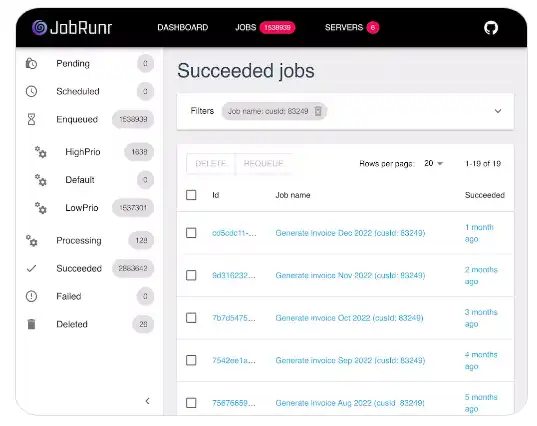Open job id 75676659 link
Screen dimensions: 537x426
234,403
